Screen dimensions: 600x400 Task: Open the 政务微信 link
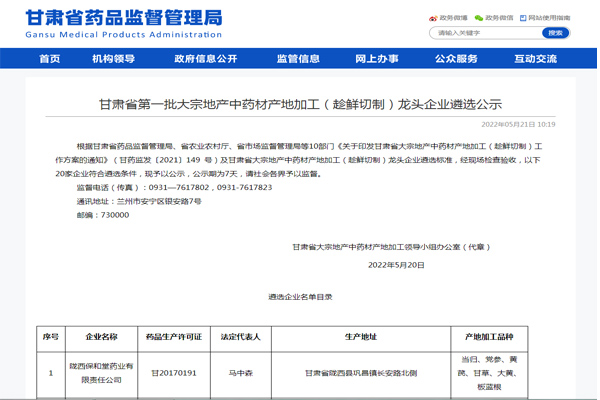coord(499,17)
